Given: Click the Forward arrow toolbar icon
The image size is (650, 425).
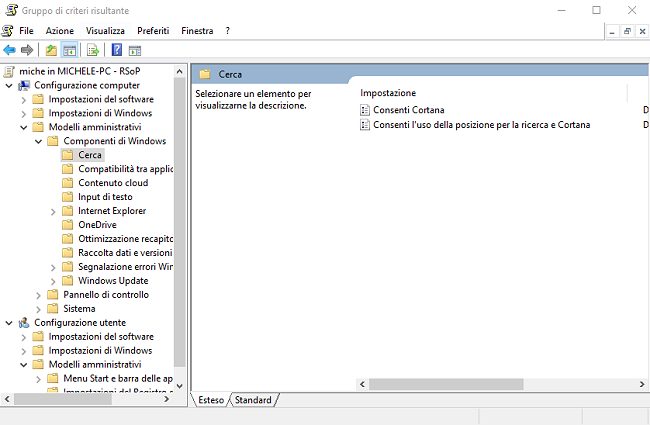Looking at the screenshot, I should point(27,50).
